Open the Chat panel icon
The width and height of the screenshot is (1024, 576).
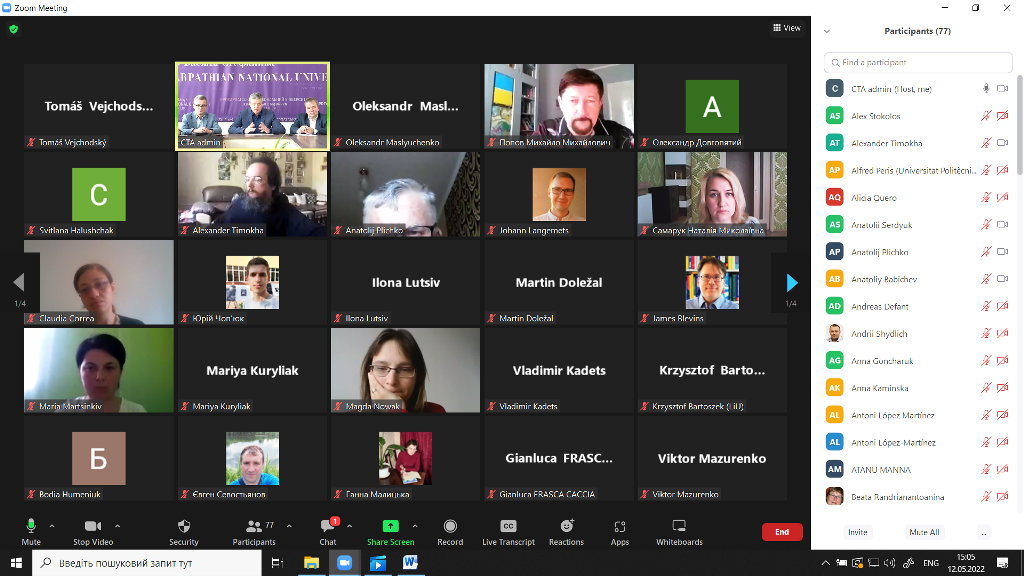tap(327, 527)
